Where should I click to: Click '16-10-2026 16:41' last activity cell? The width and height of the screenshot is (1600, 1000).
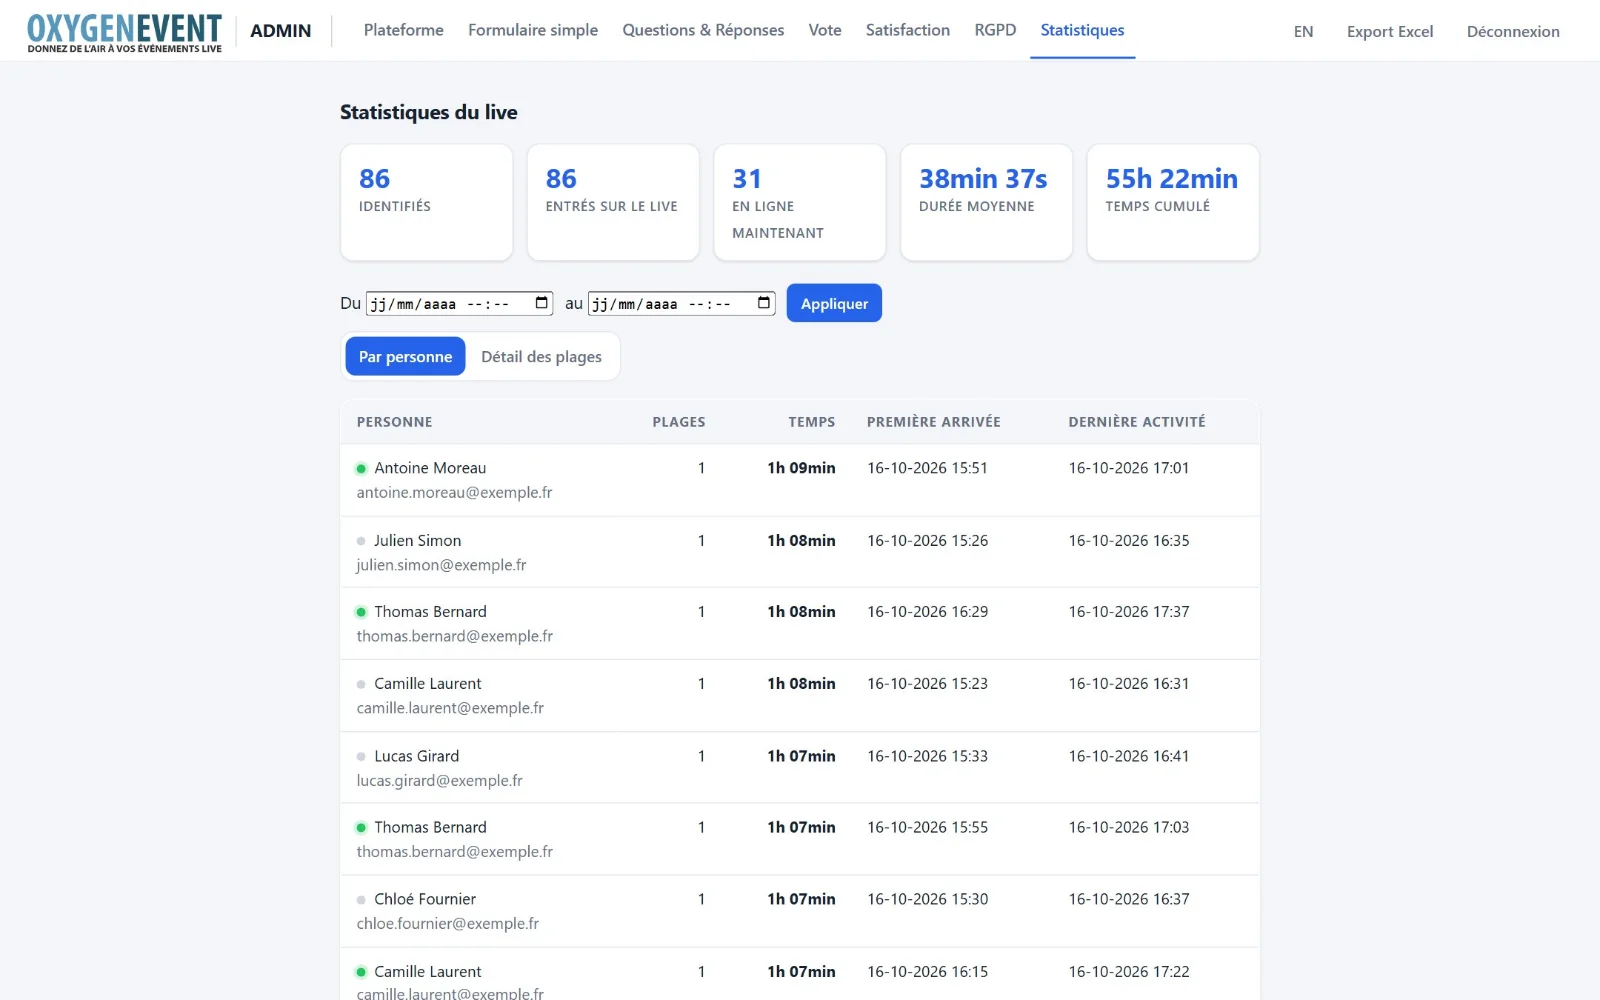point(1129,756)
